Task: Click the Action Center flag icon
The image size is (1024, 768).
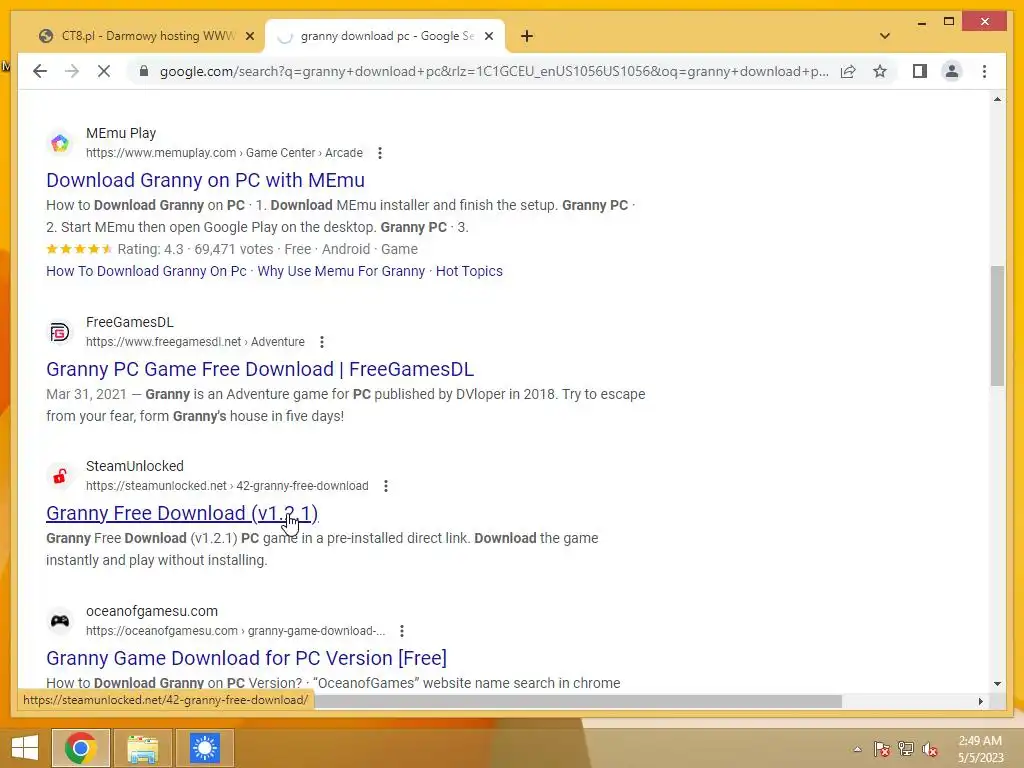Action: click(x=882, y=749)
